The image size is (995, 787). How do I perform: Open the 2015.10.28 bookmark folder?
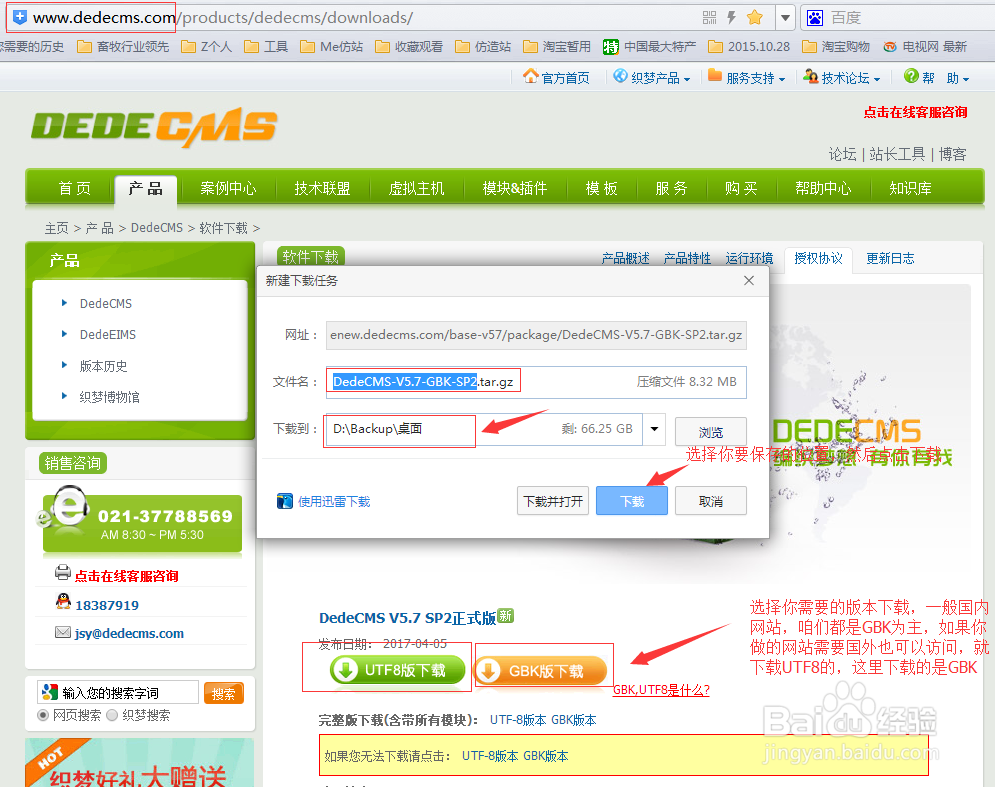[x=749, y=46]
